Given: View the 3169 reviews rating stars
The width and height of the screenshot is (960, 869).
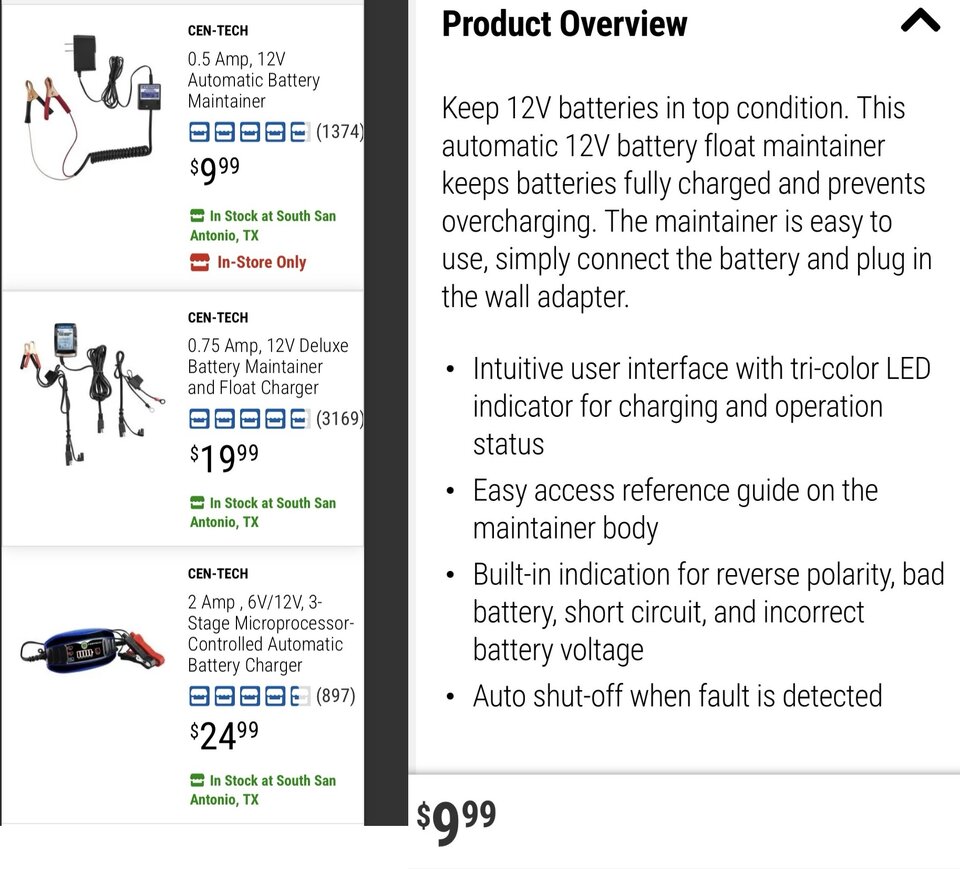Looking at the screenshot, I should click(249, 419).
